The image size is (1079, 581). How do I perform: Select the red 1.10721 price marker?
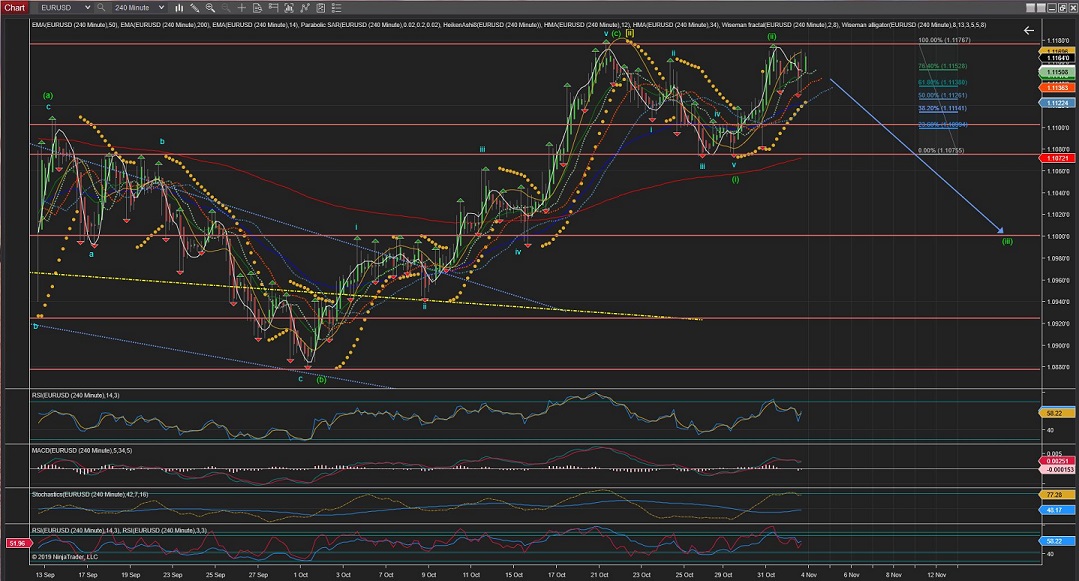1058,158
